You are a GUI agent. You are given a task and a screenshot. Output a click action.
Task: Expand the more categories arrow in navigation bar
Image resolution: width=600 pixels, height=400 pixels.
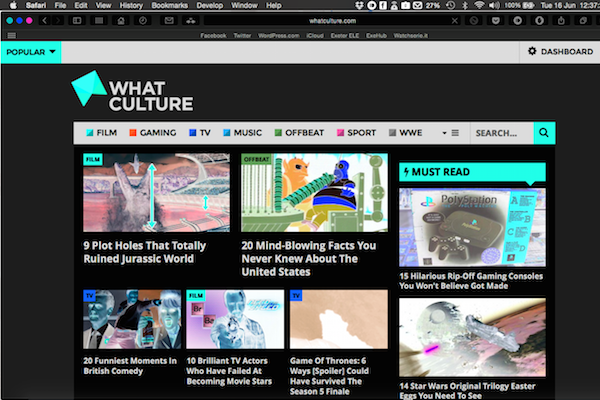pyautogui.click(x=444, y=133)
